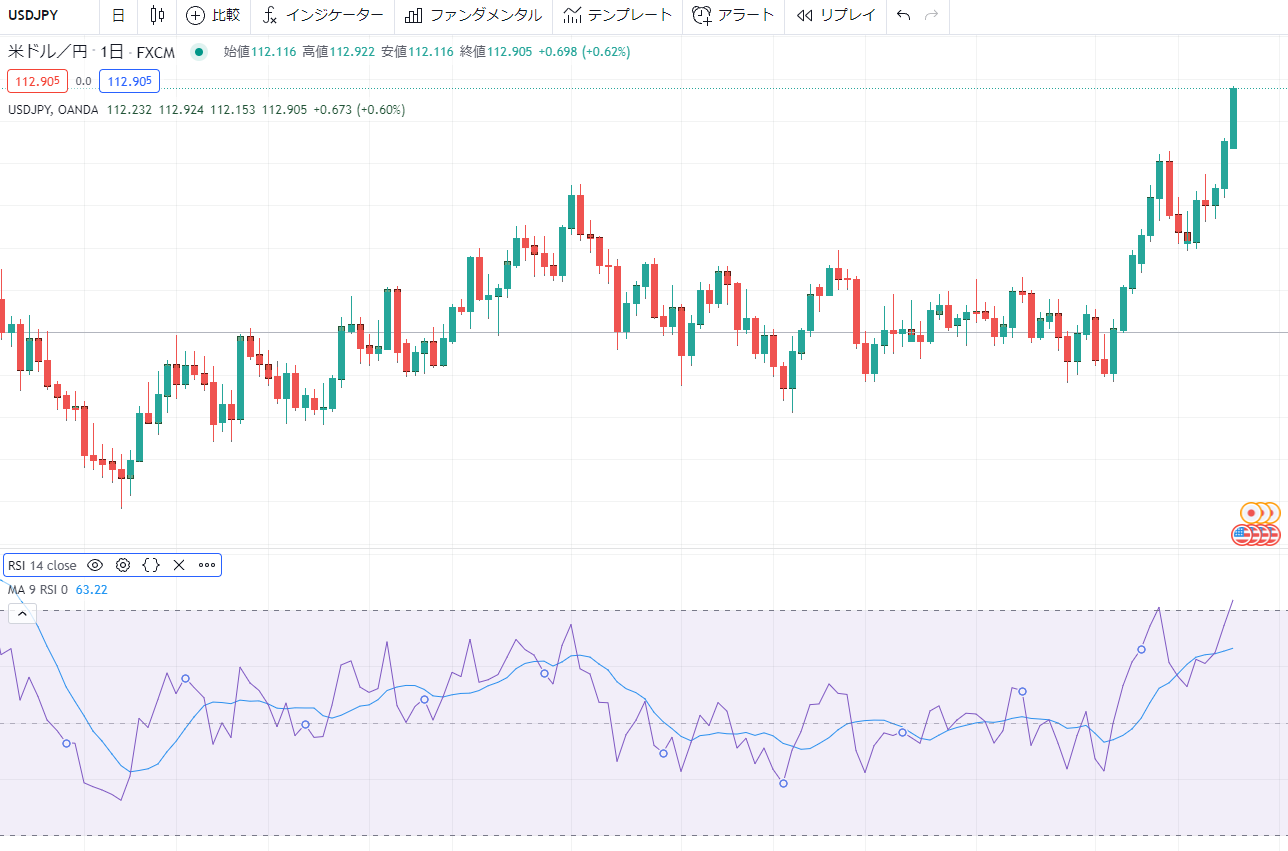Select the RSI 14 close indicator label

tap(42, 565)
